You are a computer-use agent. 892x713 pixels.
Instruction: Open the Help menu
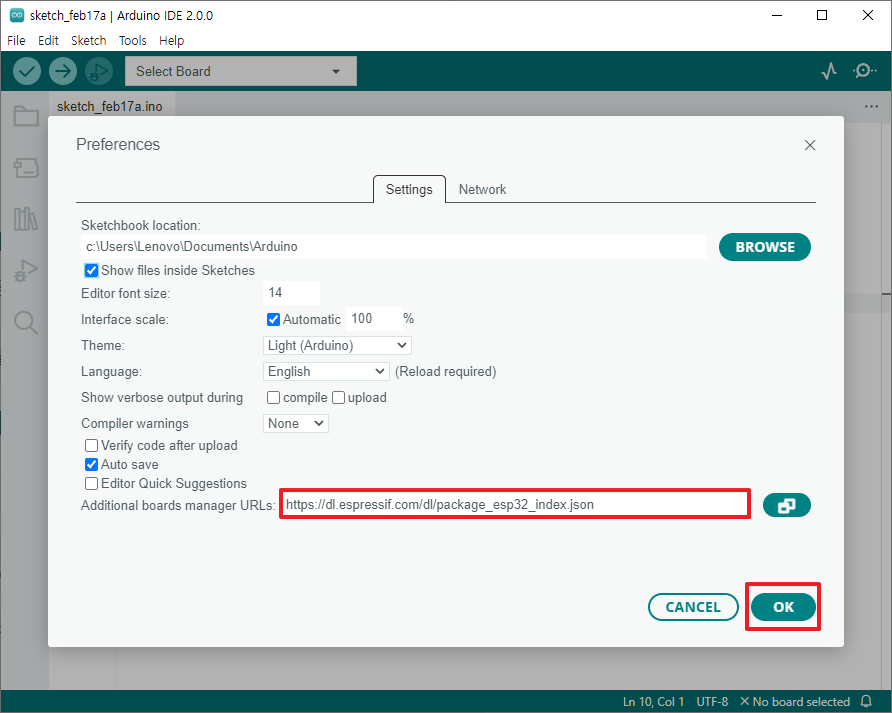coord(171,40)
